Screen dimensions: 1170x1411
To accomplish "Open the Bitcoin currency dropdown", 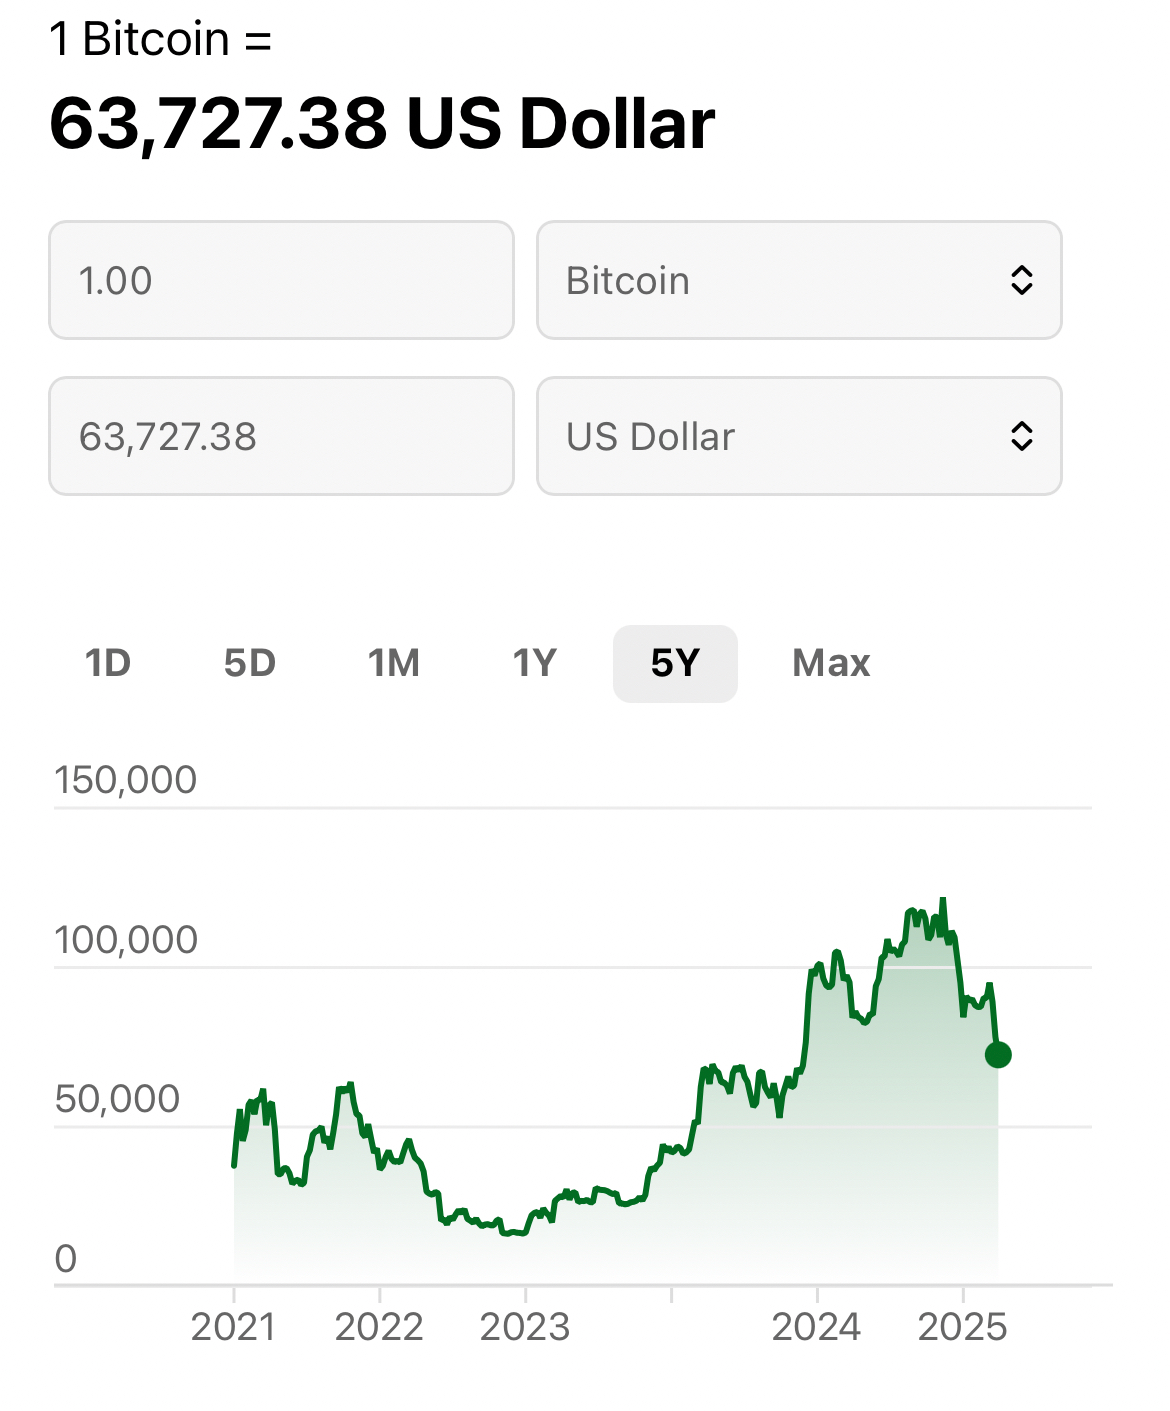I will [x=798, y=280].
